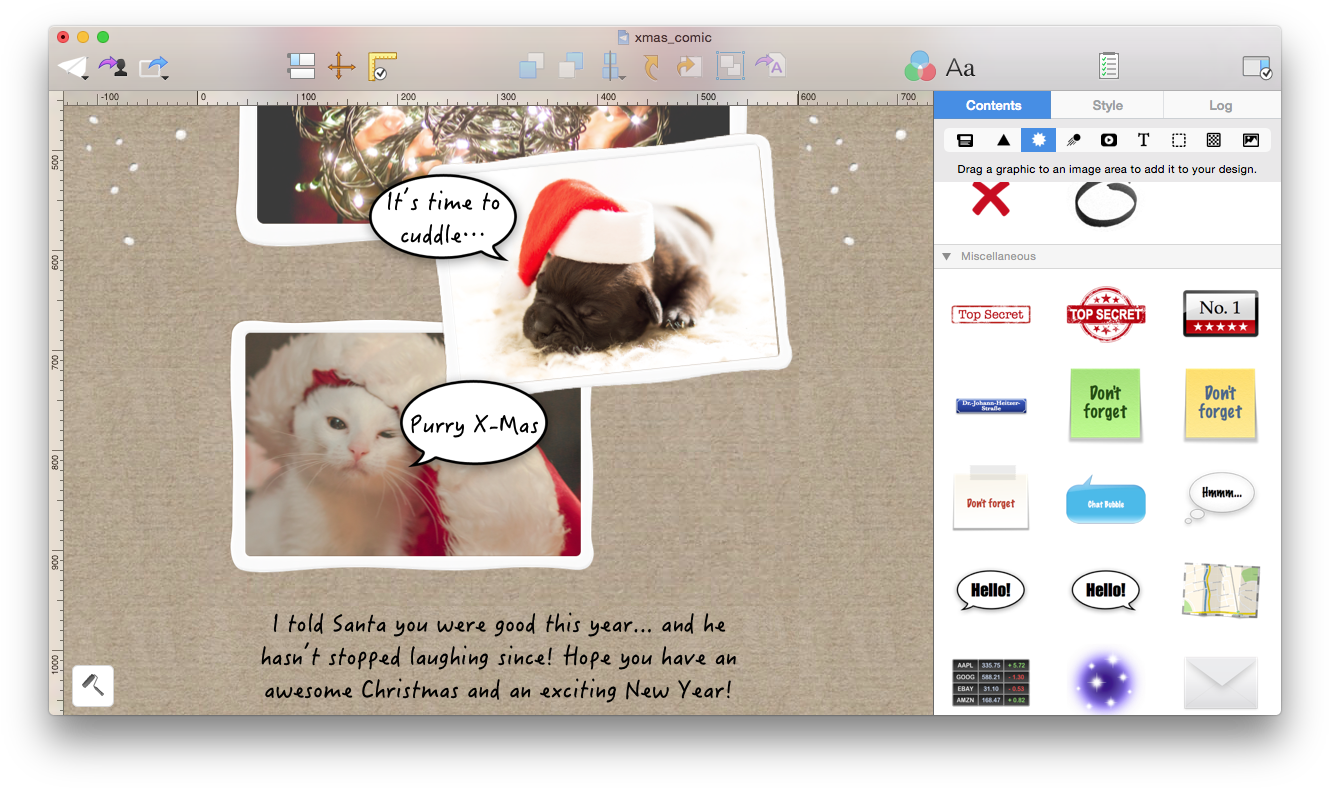Image resolution: width=1329 pixels, height=788 pixels.
Task: Click the hammer tool button on the canvas
Action: click(x=92, y=685)
